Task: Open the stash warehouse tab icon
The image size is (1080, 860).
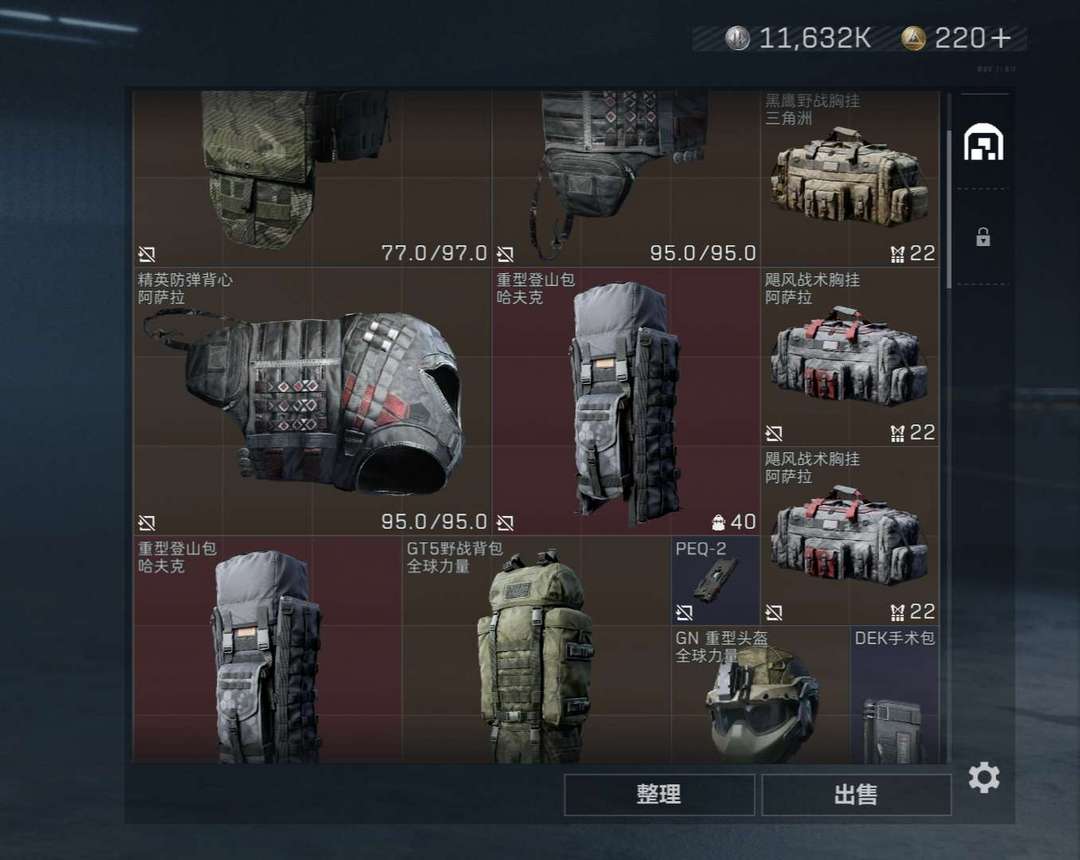Action: tap(983, 142)
